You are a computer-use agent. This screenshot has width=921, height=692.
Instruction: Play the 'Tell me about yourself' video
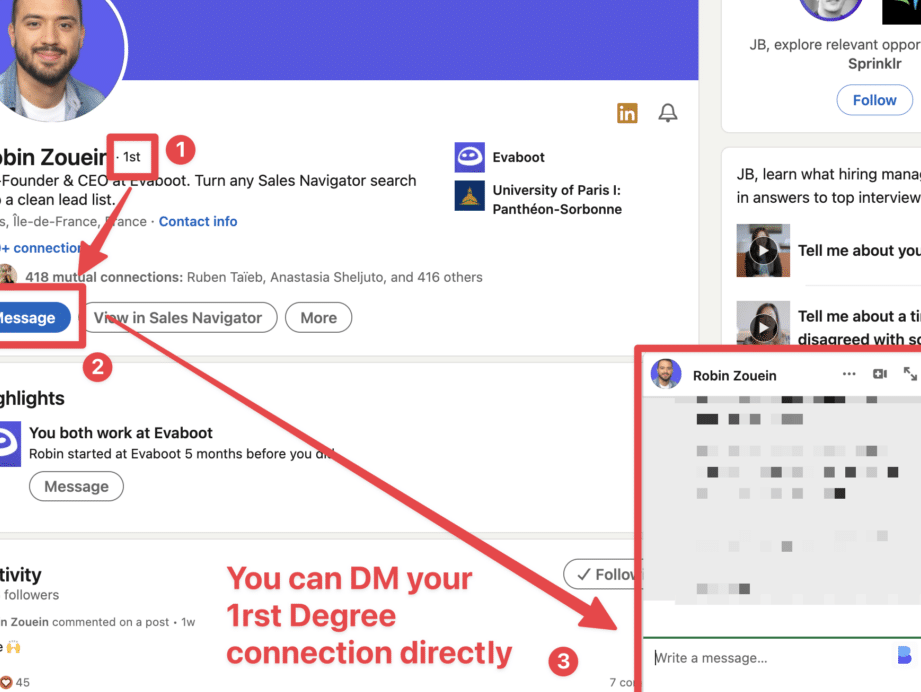click(x=763, y=250)
